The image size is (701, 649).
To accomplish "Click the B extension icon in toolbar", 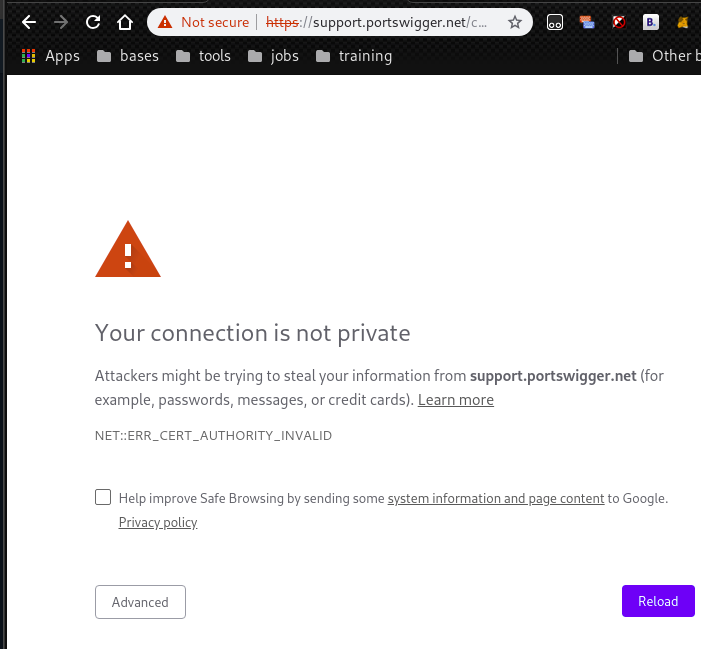I will pyautogui.click(x=650, y=22).
